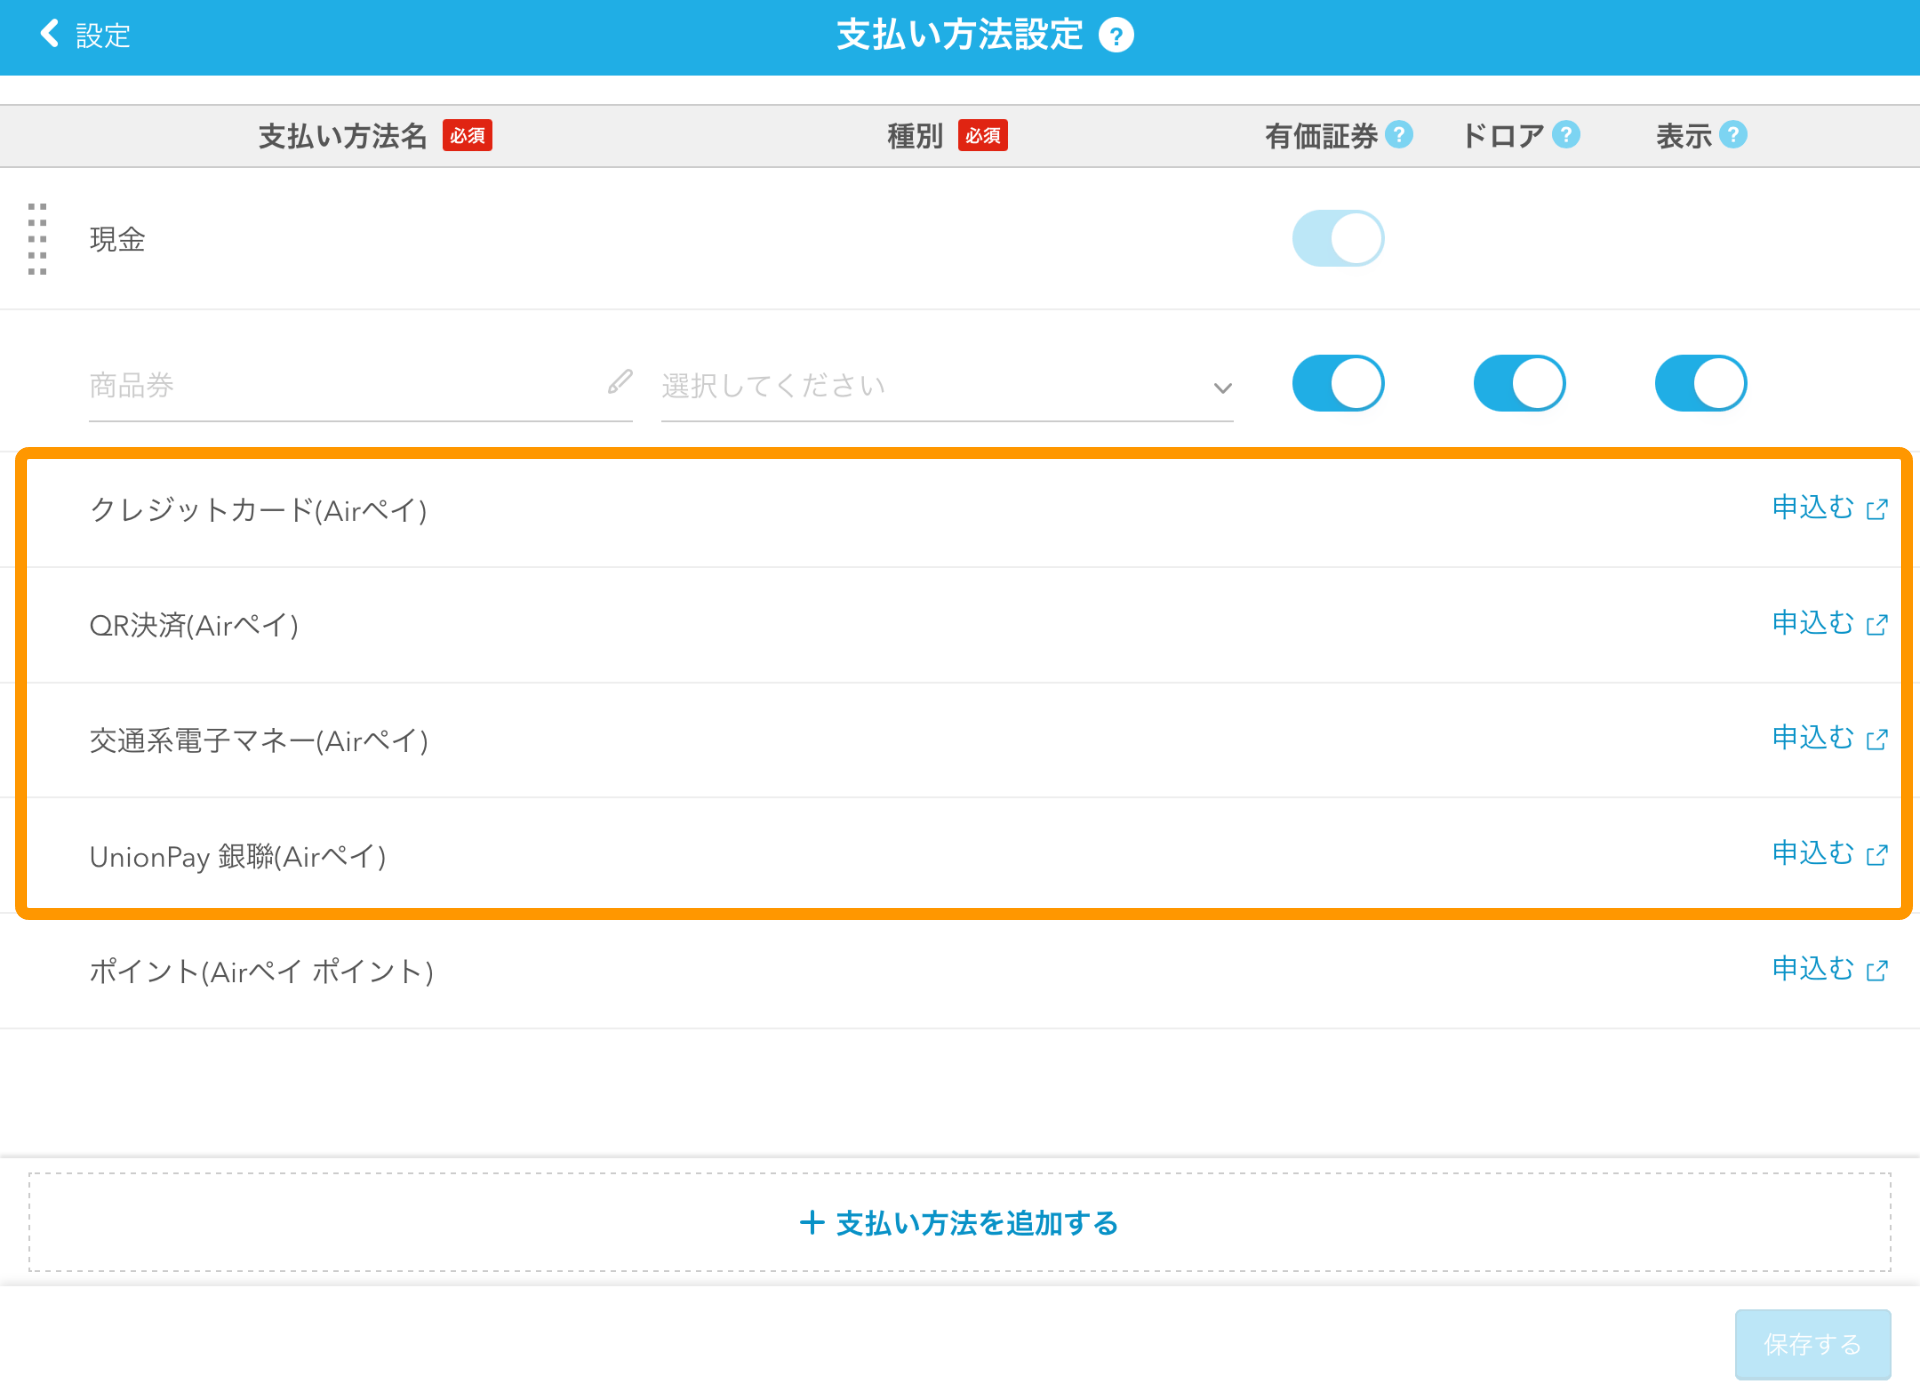Toggle 有価証券 switch for 商品券 row

coord(1338,383)
